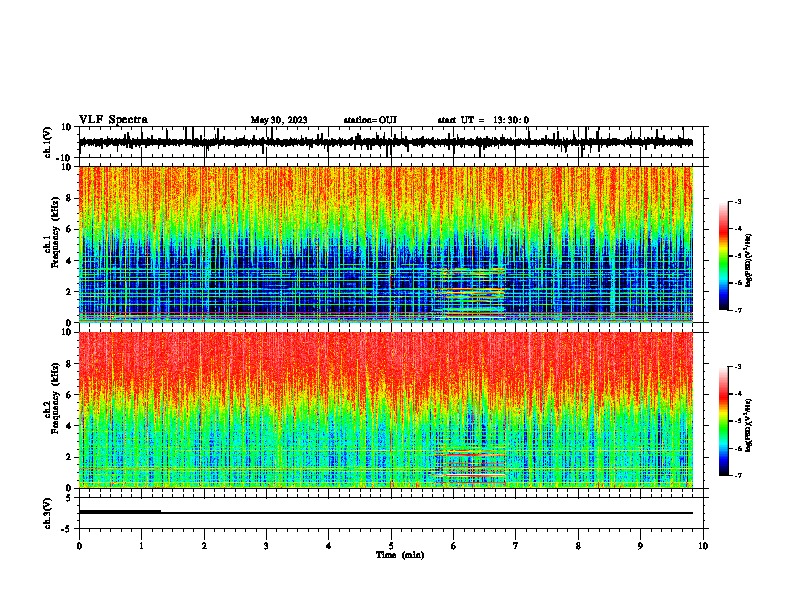The width and height of the screenshot is (792, 612).
Task: Click the ch.3(V) axis label
Action: coord(48,513)
